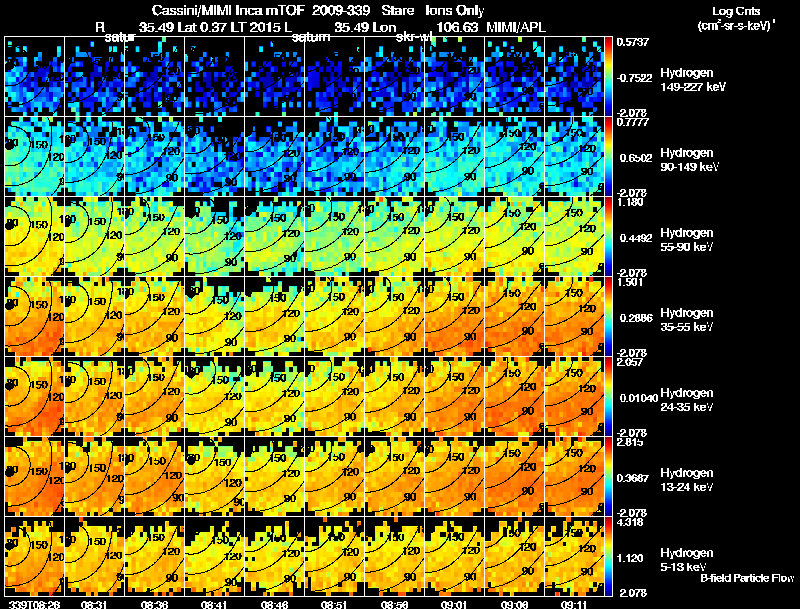The height and width of the screenshot is (609, 800).
Task: Click the Hydrogen 13-24 keV panel at 08:31
Action: coord(94,476)
